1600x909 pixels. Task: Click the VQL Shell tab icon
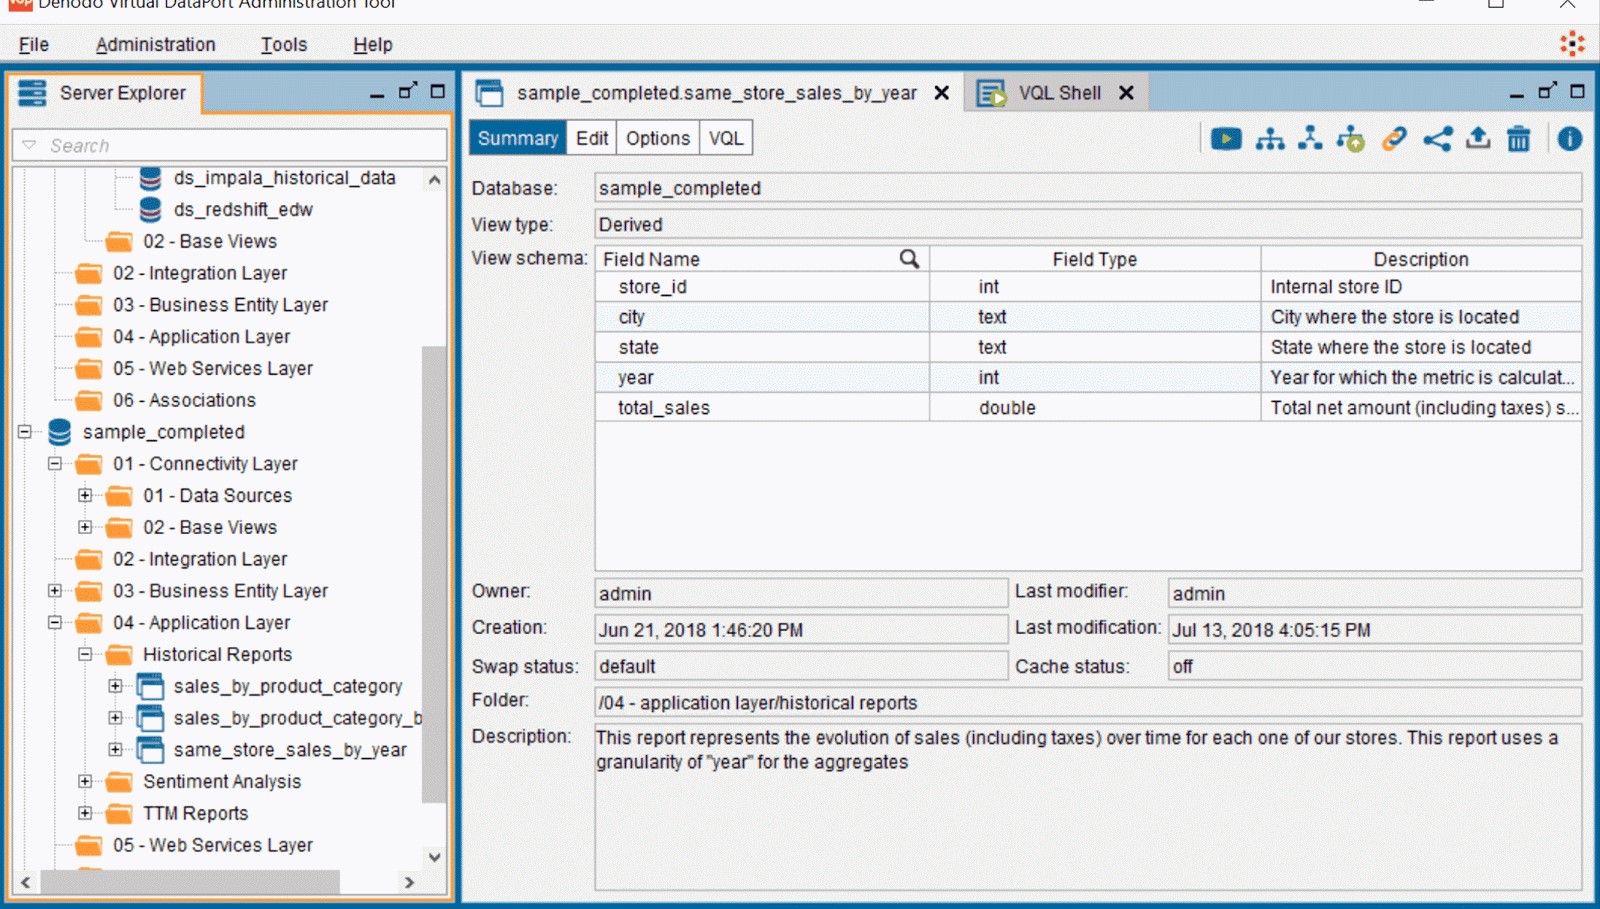point(991,93)
